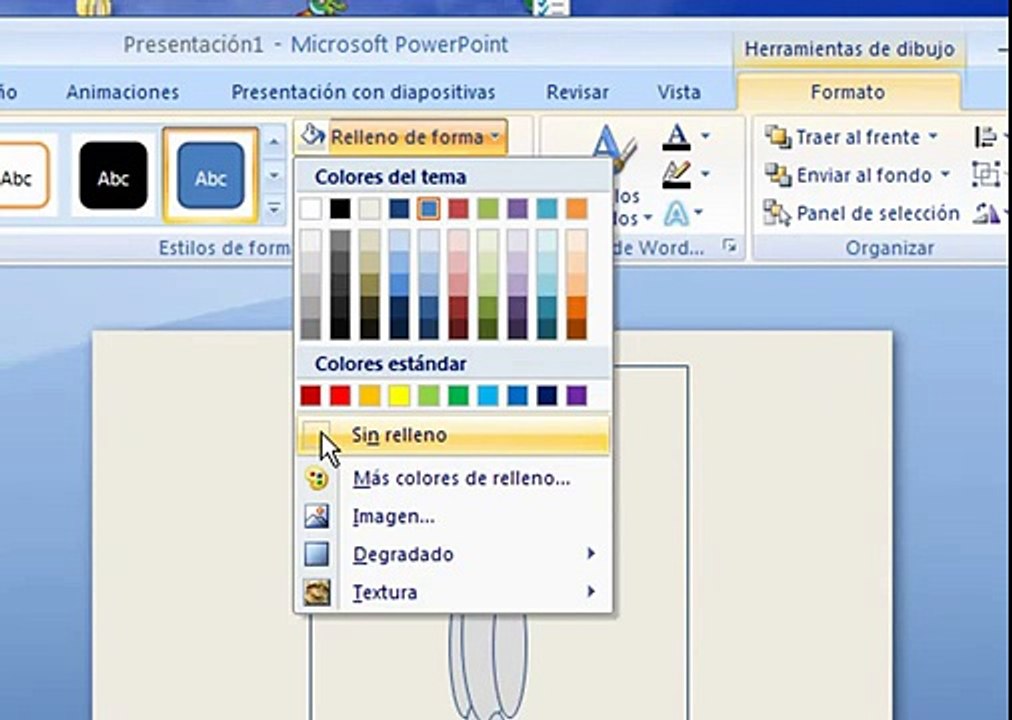This screenshot has width=1012, height=720.
Task: Pick dark navy standard color
Action: click(x=547, y=395)
